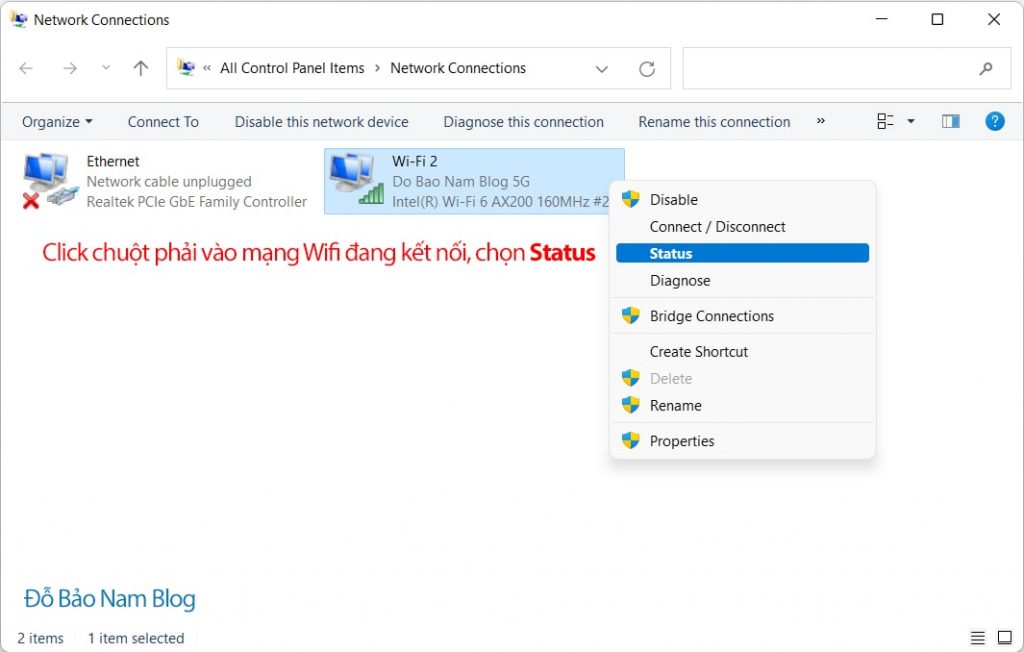Choose Create Shortcut in context menu
1024x652 pixels.
pos(742,351)
